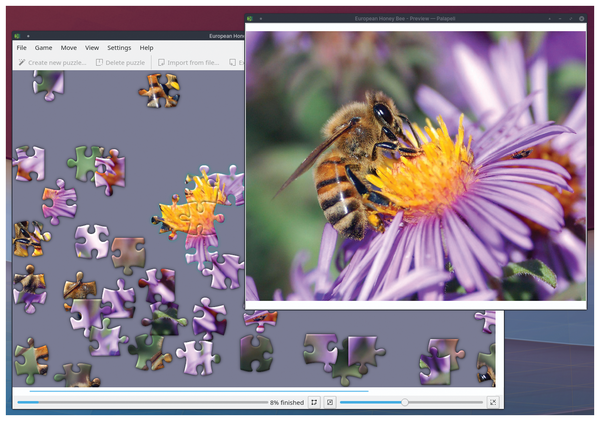Click the 8% finished progress bar
This screenshot has height=421, width=600.
142,403
